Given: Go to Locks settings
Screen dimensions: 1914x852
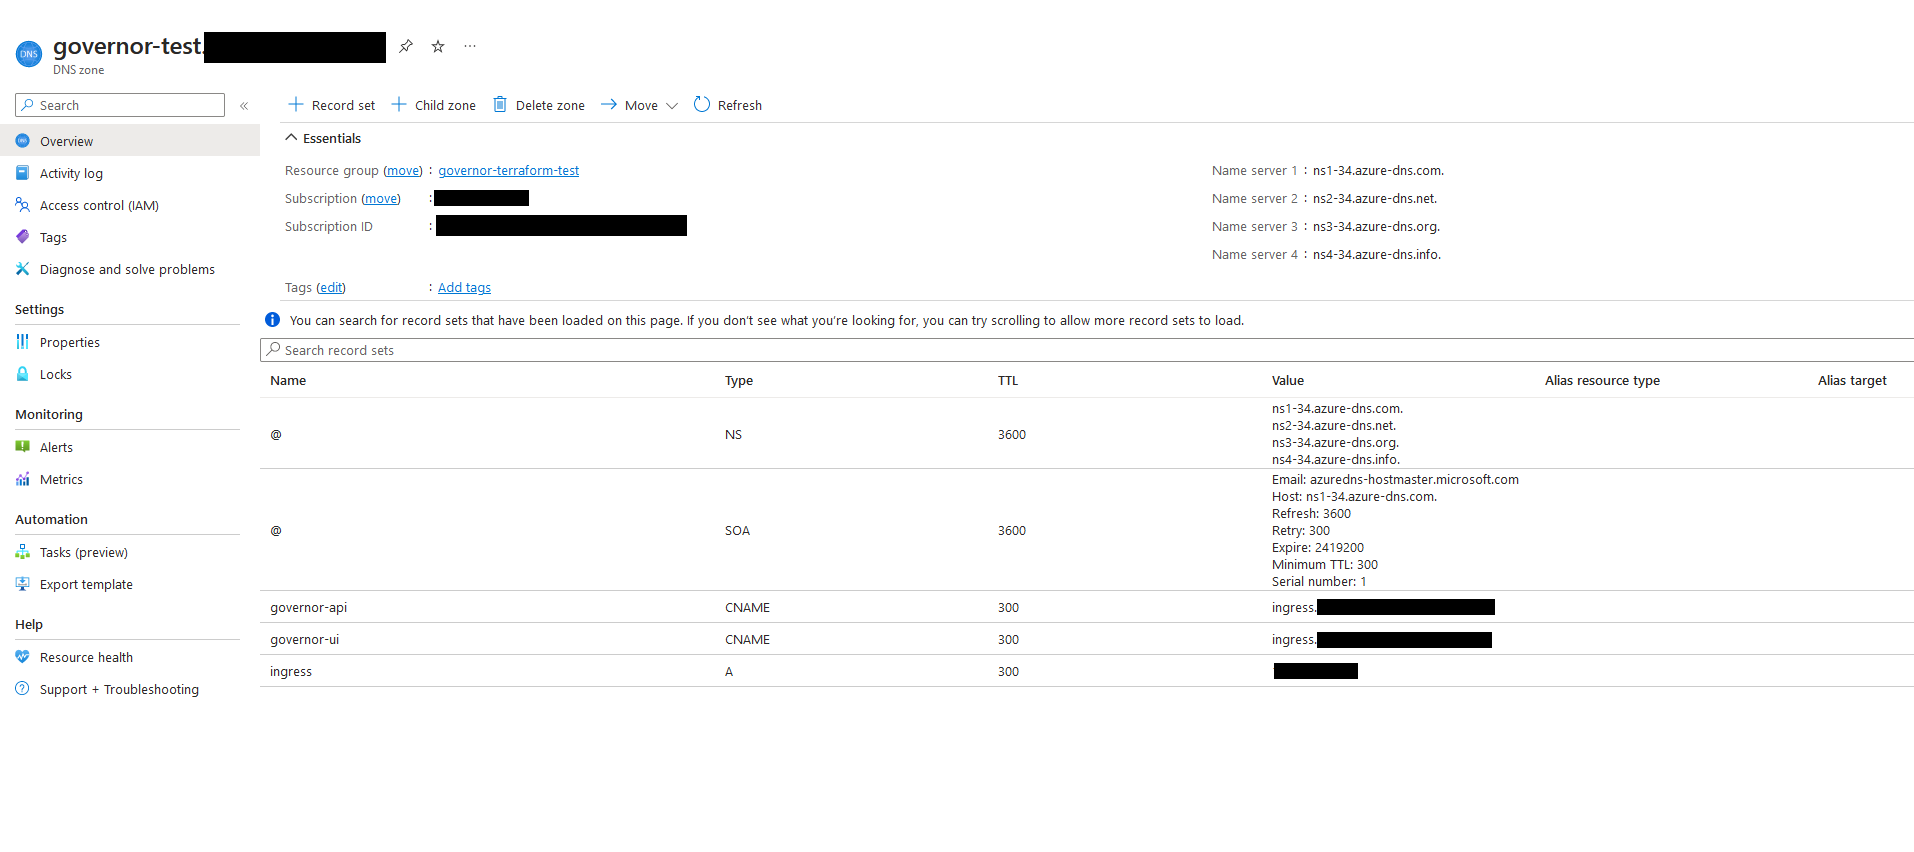Looking at the screenshot, I should 56,374.
